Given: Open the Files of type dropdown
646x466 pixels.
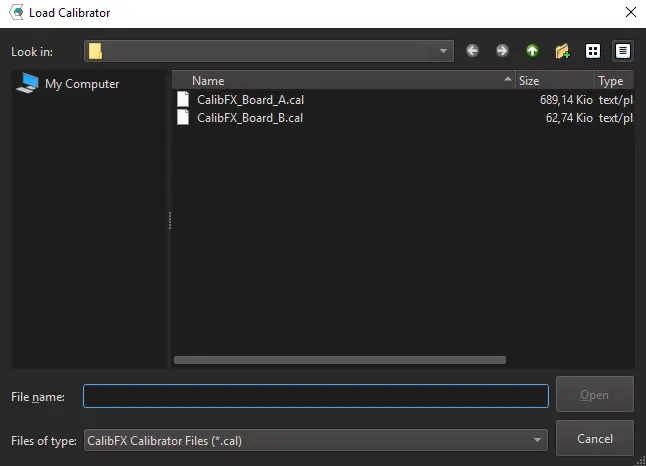Looking at the screenshot, I should [538, 439].
